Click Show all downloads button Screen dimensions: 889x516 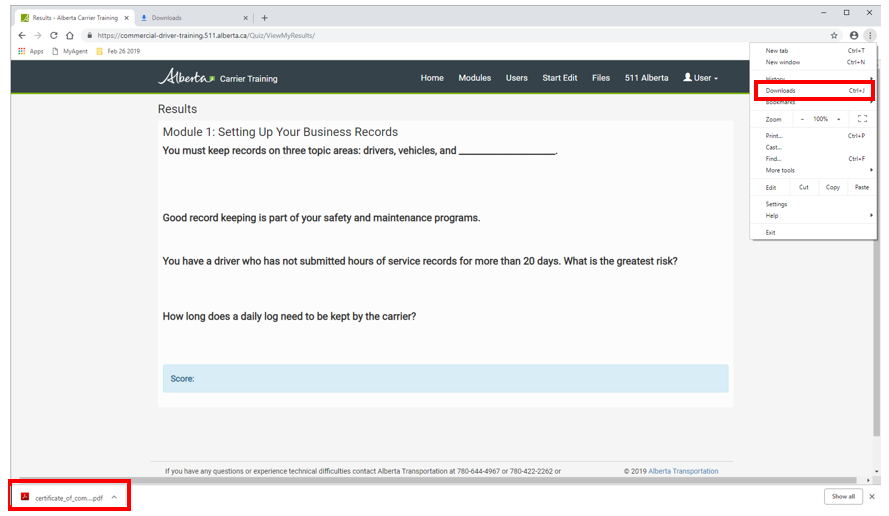843,496
